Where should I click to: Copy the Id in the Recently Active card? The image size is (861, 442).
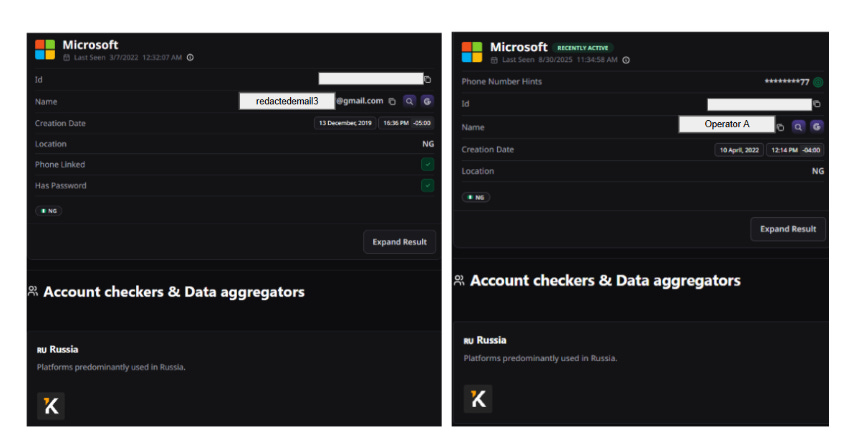817,104
